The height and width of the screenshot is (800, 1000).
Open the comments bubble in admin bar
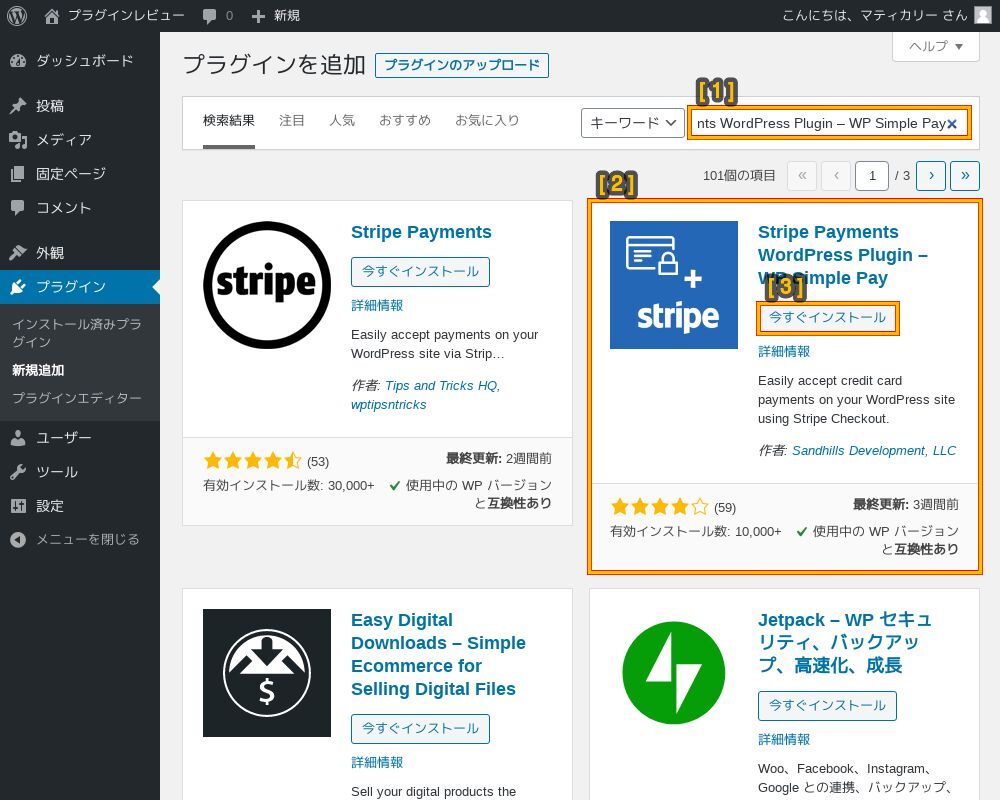click(x=209, y=16)
